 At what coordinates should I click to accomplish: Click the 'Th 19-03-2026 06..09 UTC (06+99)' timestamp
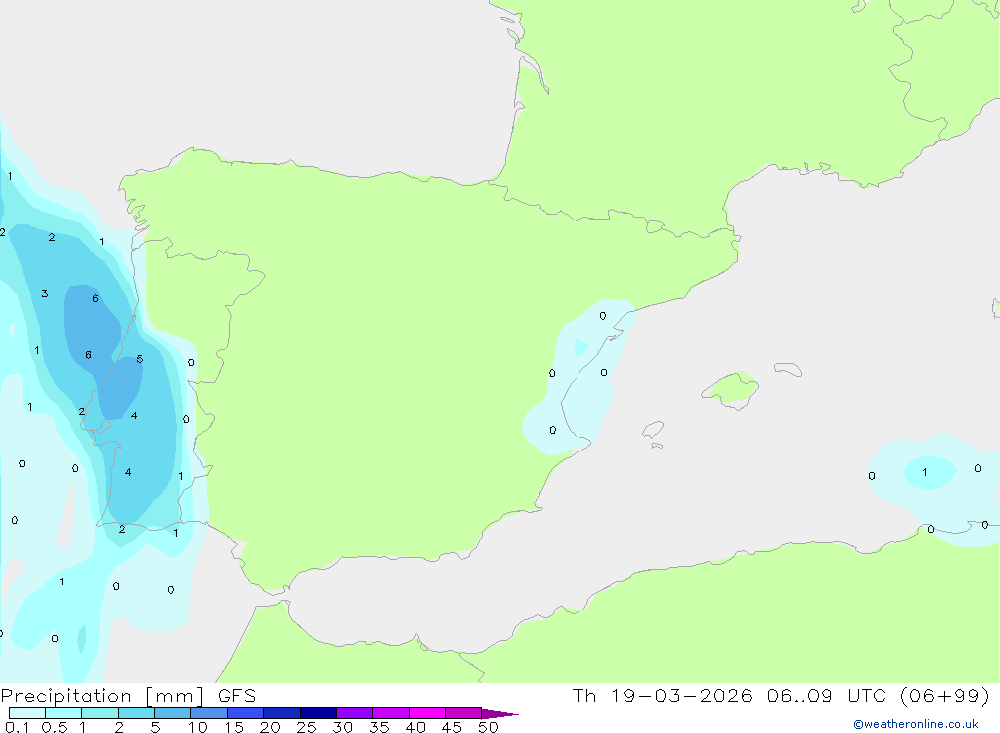pos(781,695)
